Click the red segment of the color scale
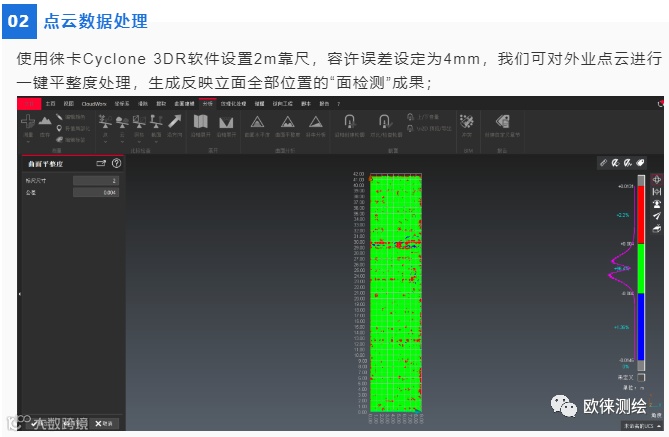 click(641, 215)
